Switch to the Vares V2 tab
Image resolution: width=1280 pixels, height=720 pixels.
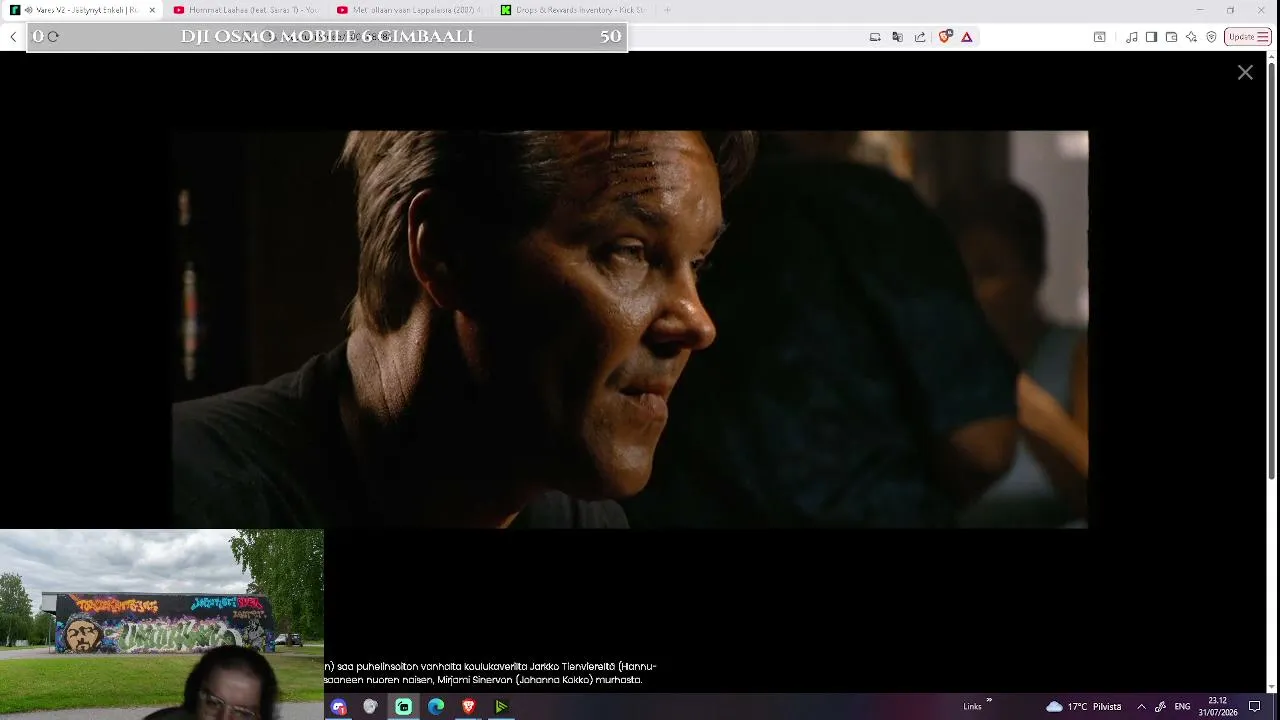click(x=82, y=10)
